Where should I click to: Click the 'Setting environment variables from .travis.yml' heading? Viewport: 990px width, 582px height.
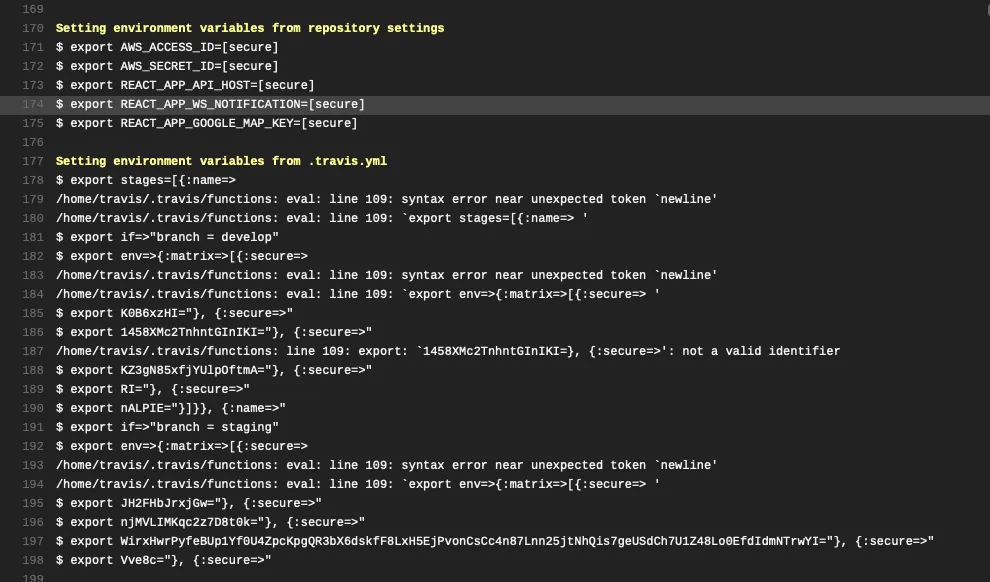(221, 161)
